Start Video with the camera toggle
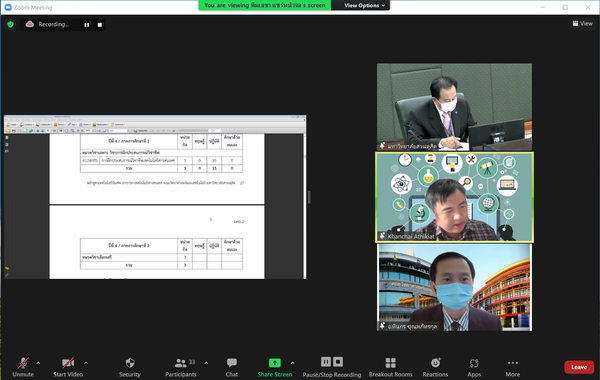This screenshot has width=600, height=380. tap(68, 367)
